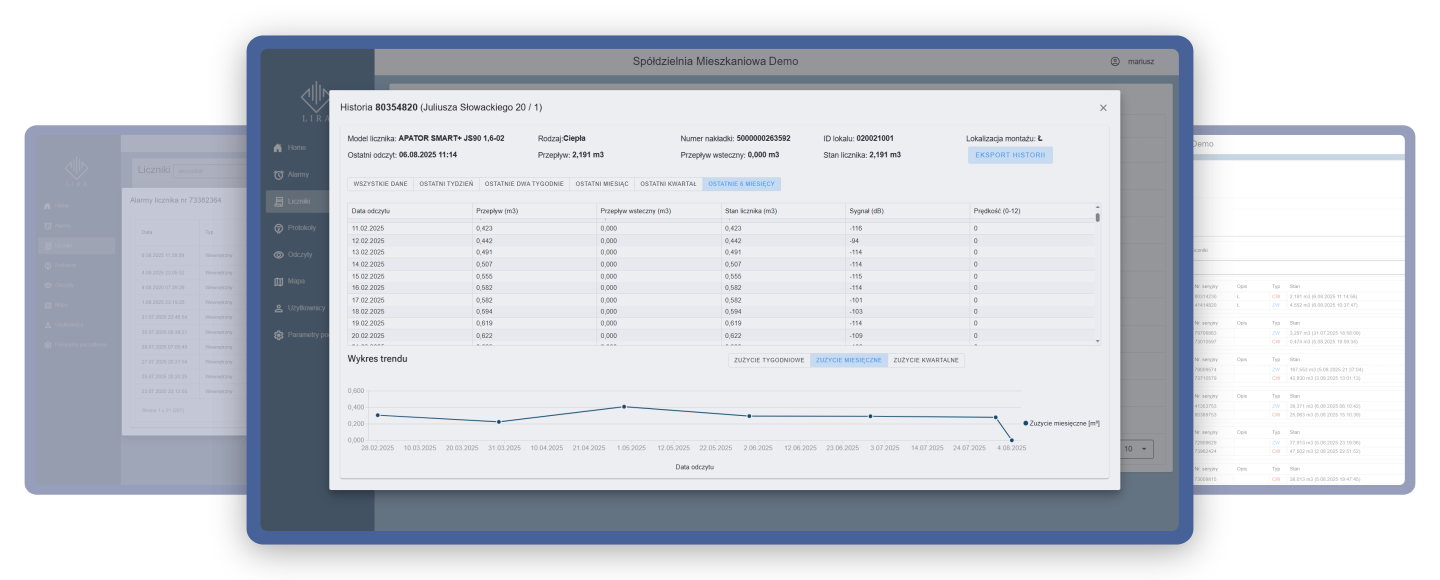Select Ostatnie dwa tygodnie range

(524, 184)
